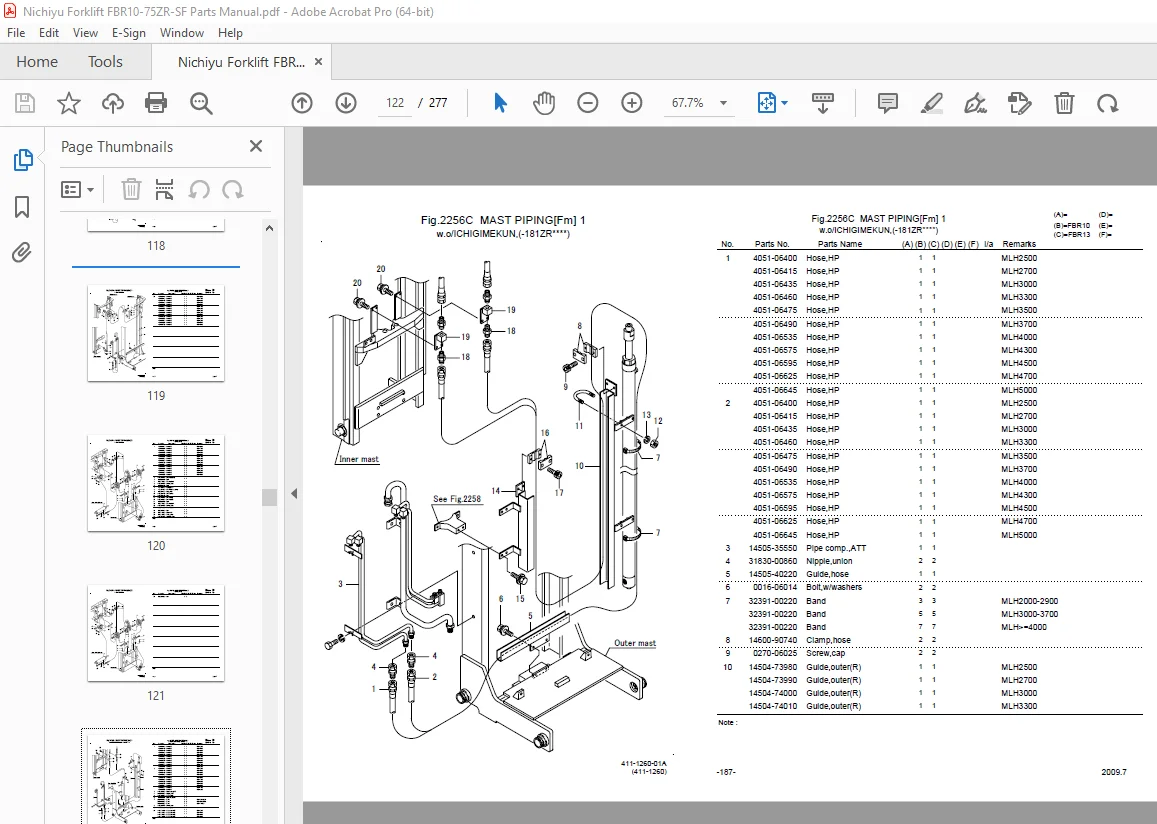Select the Nichiyu Forklift document tab

coord(241,62)
